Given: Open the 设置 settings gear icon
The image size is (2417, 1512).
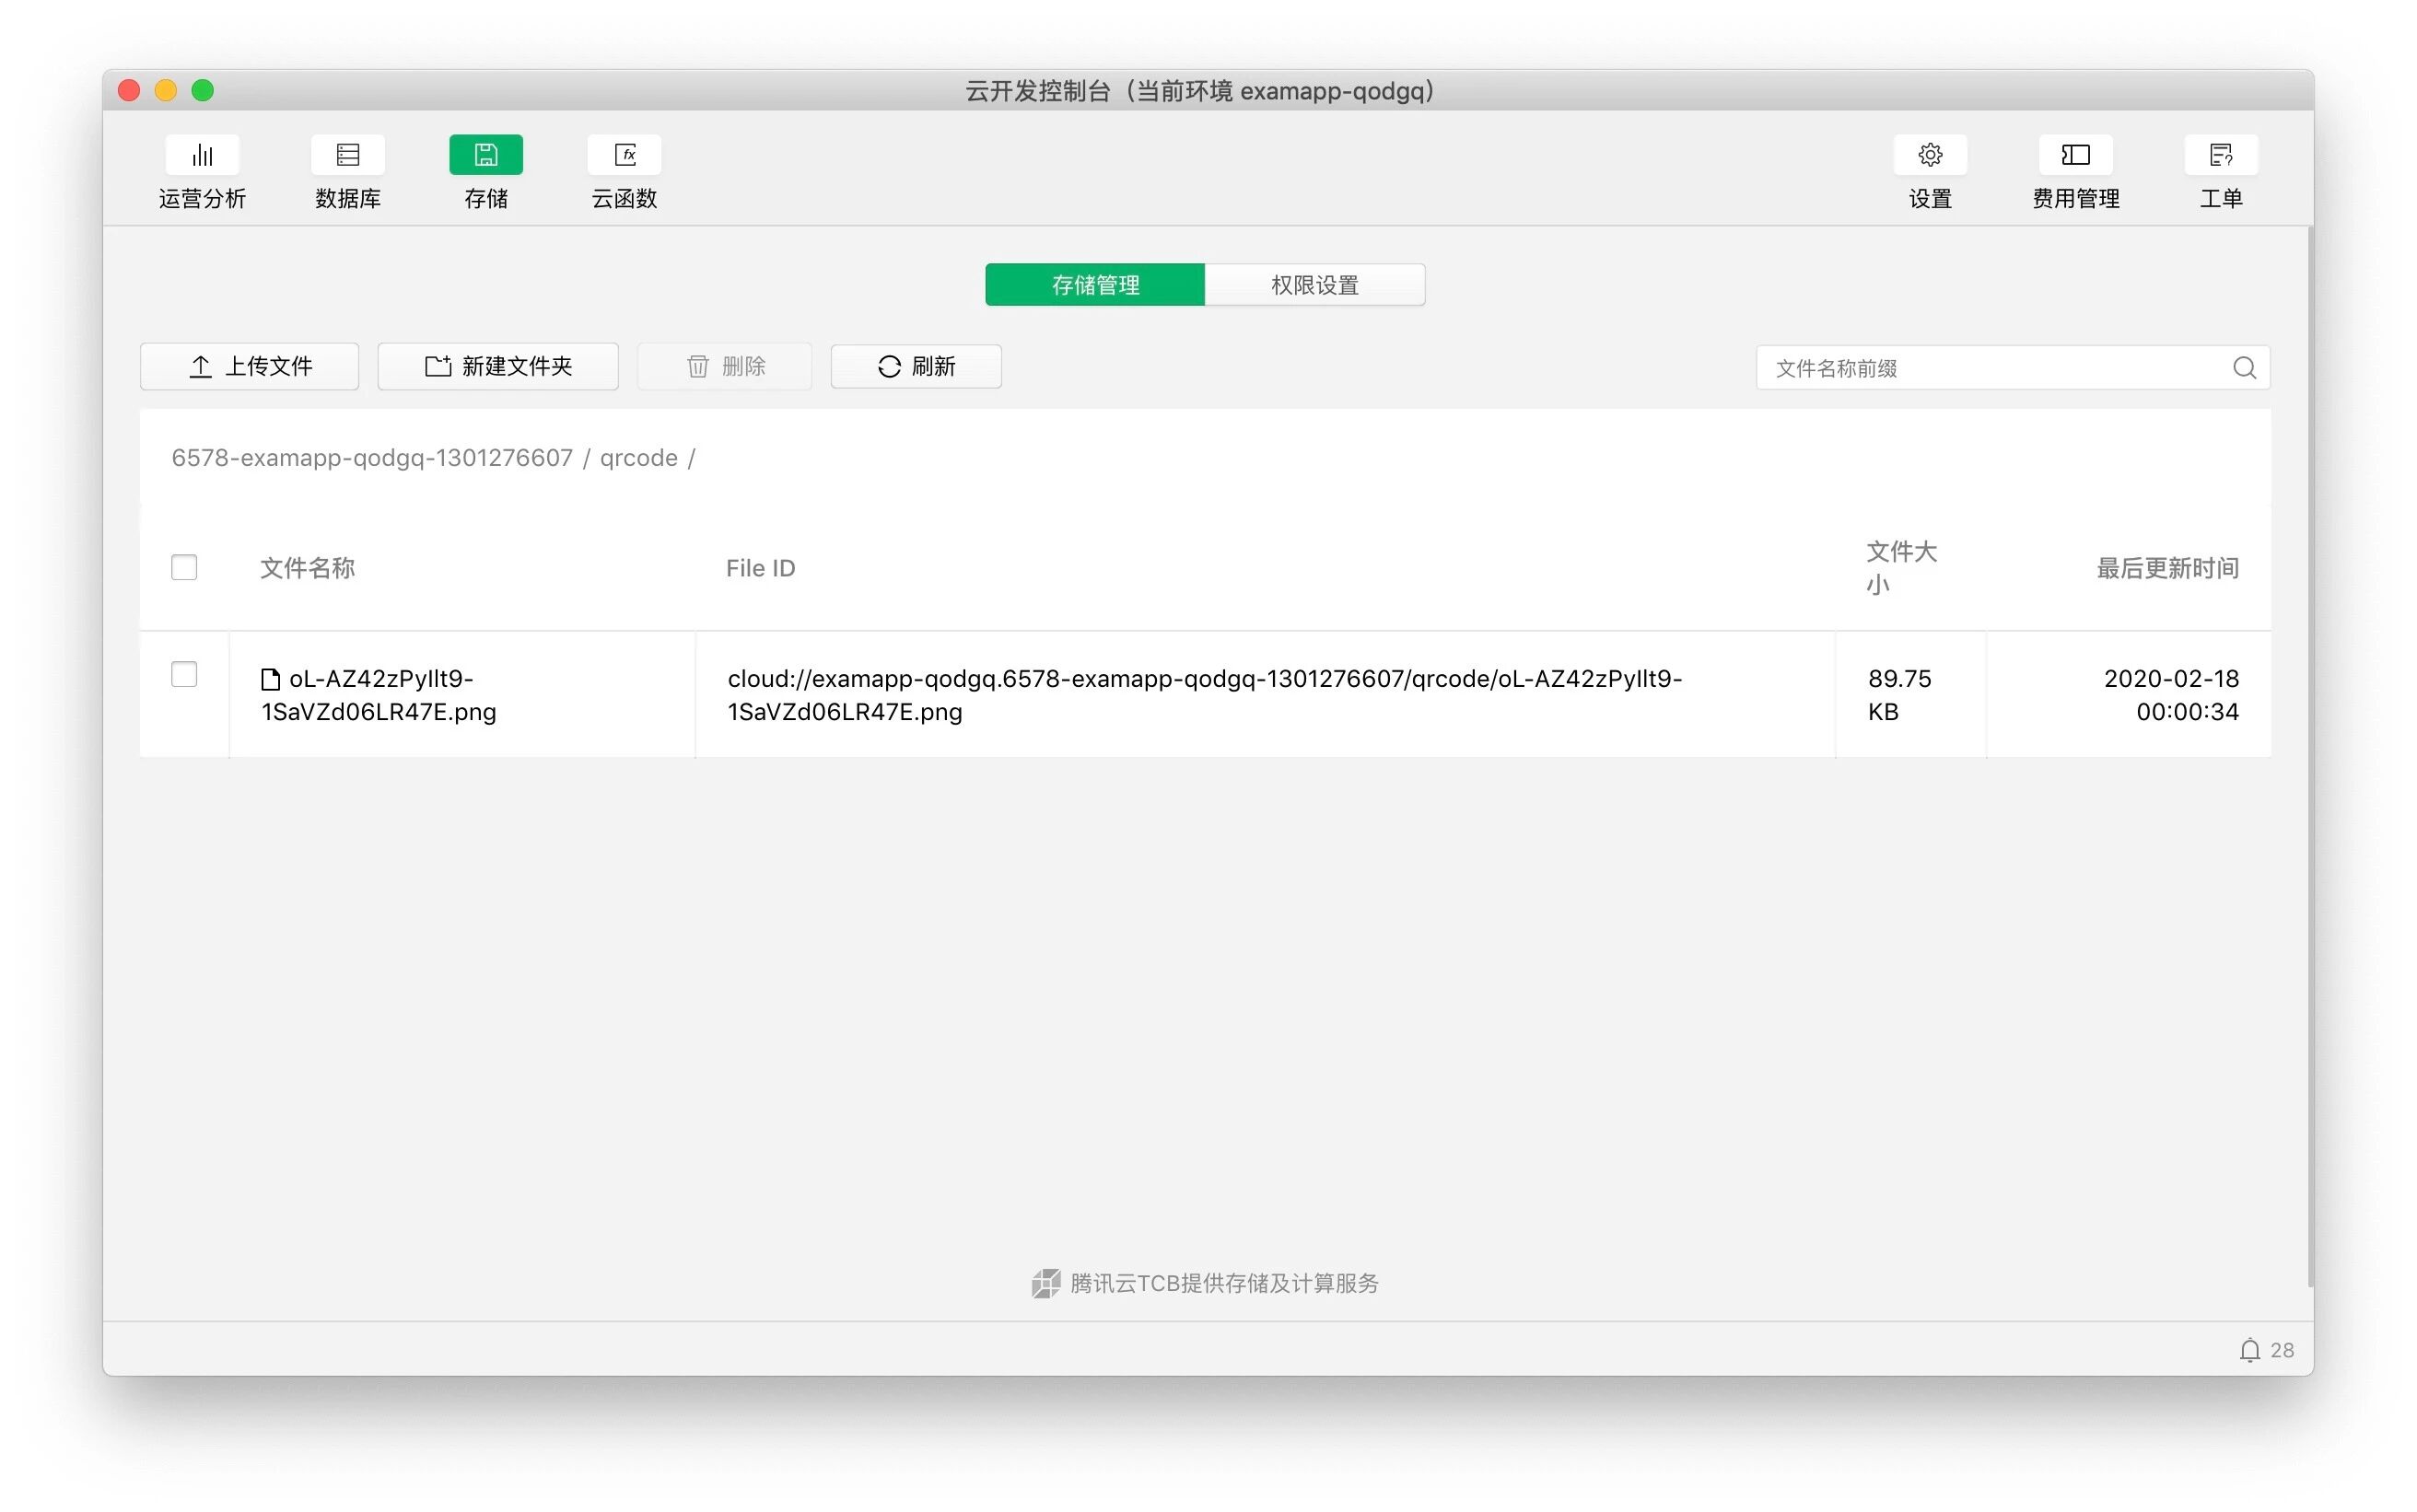Looking at the screenshot, I should (x=1929, y=155).
